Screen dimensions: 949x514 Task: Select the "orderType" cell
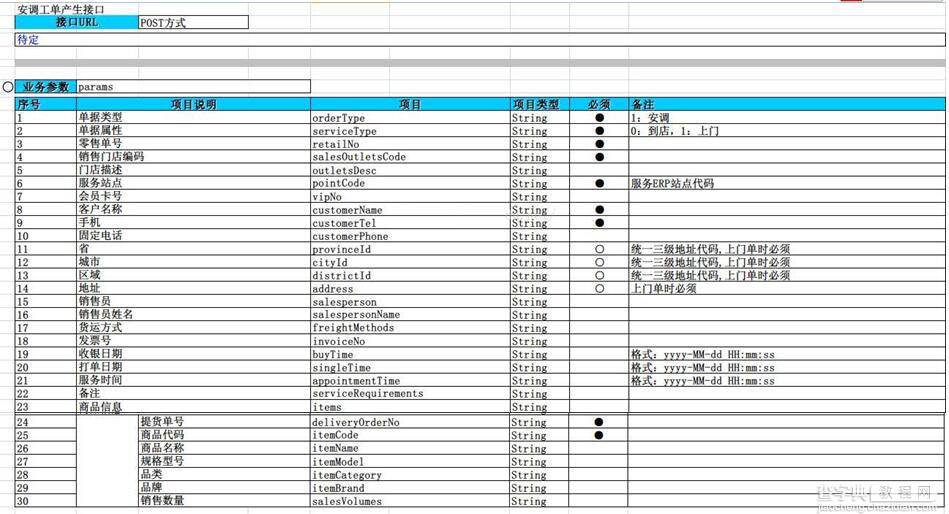pos(410,117)
